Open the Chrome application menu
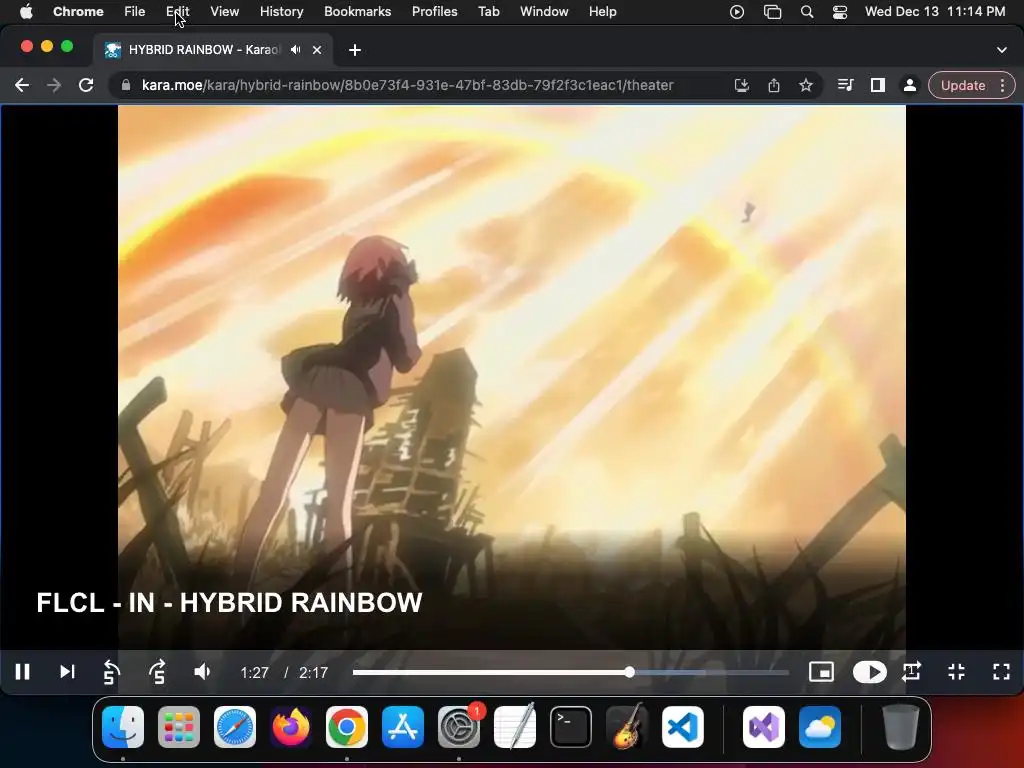Screen dimensions: 1024x768 tap(78, 11)
